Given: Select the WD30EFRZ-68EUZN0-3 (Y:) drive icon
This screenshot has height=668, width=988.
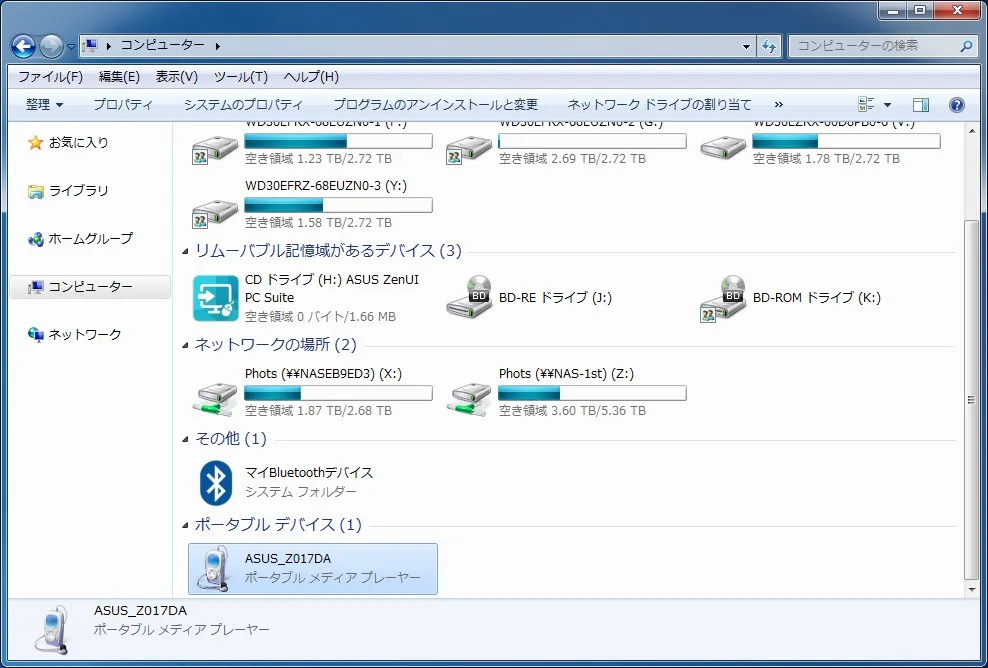Looking at the screenshot, I should coord(215,213).
